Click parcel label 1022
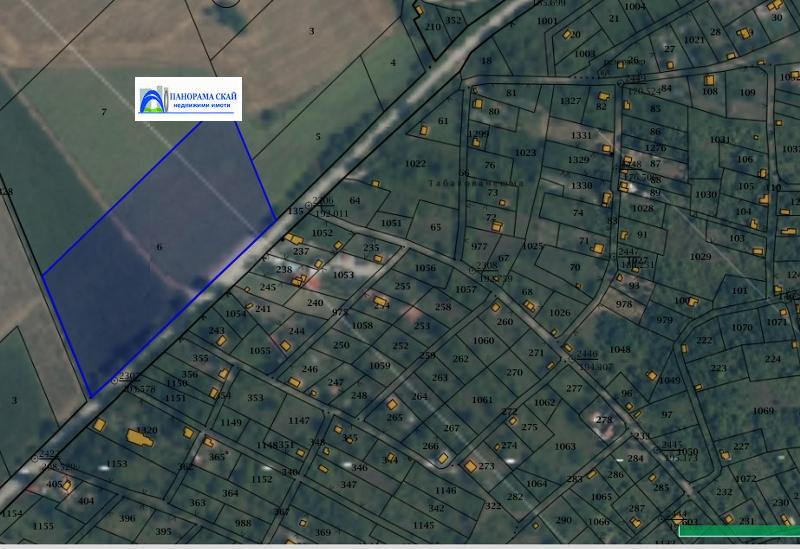Viewport: 800px width, 549px height. (415, 164)
